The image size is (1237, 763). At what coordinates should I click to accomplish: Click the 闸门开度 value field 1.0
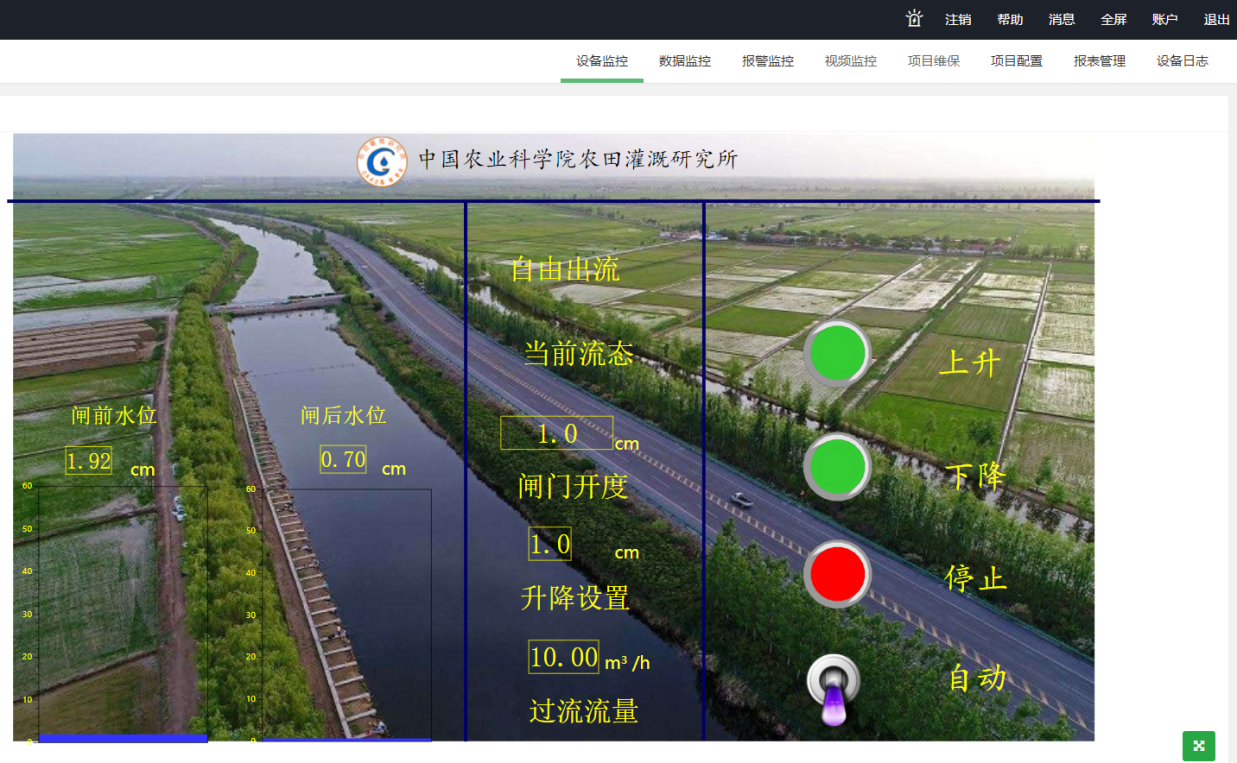(557, 433)
